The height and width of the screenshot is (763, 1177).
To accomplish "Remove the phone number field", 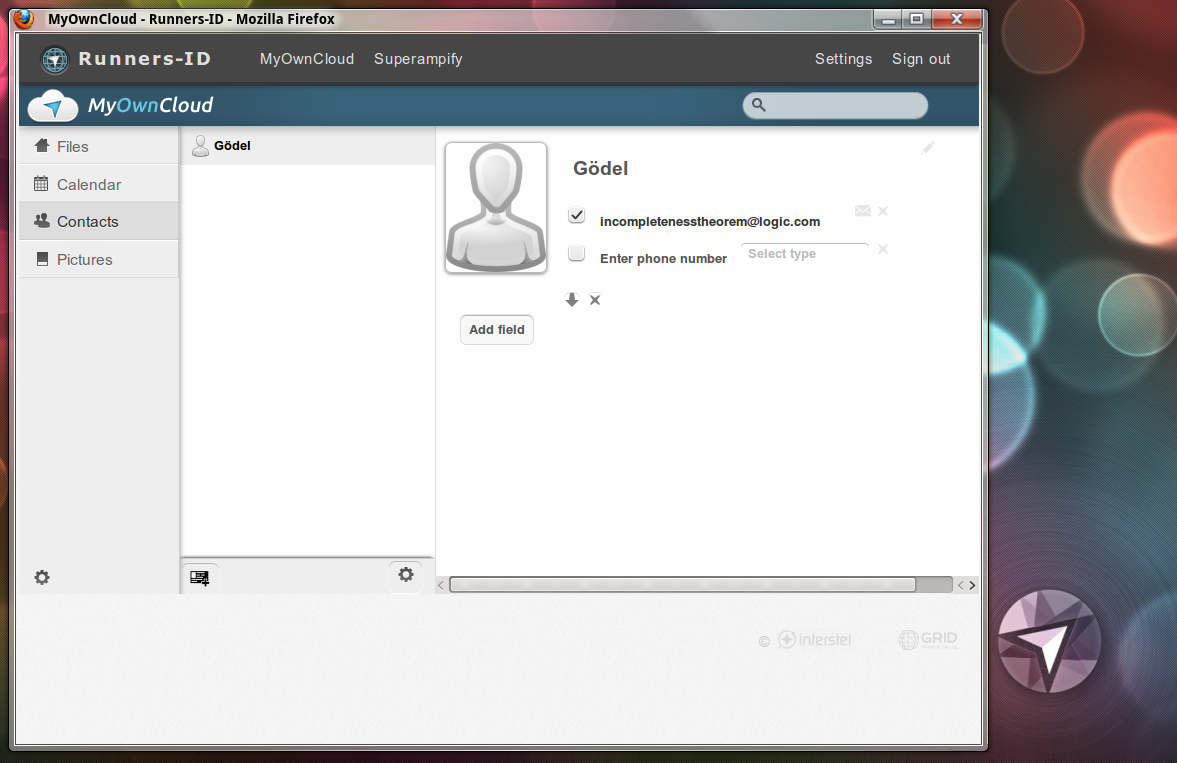I will [884, 249].
